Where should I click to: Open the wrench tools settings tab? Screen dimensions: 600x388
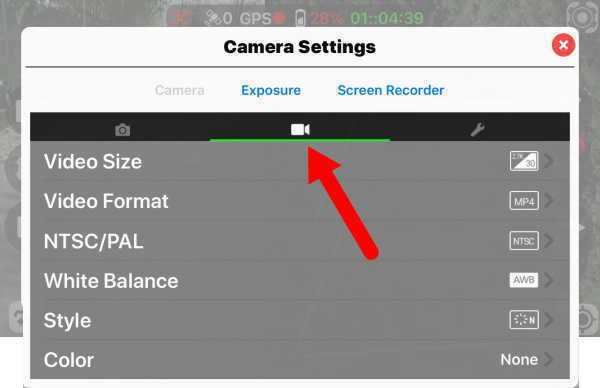[x=478, y=130]
